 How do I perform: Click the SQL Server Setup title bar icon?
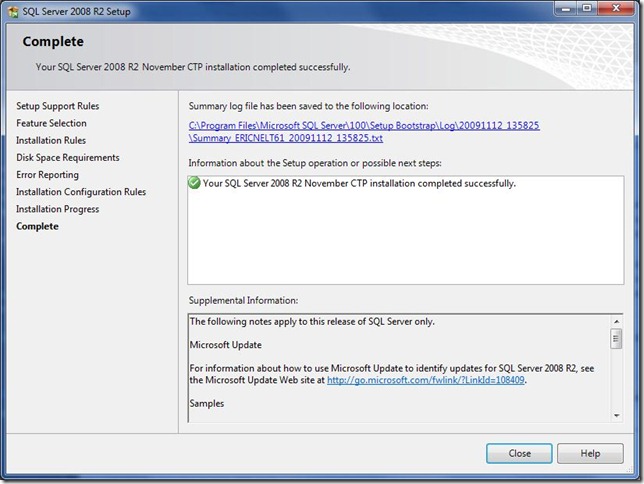(13, 12)
